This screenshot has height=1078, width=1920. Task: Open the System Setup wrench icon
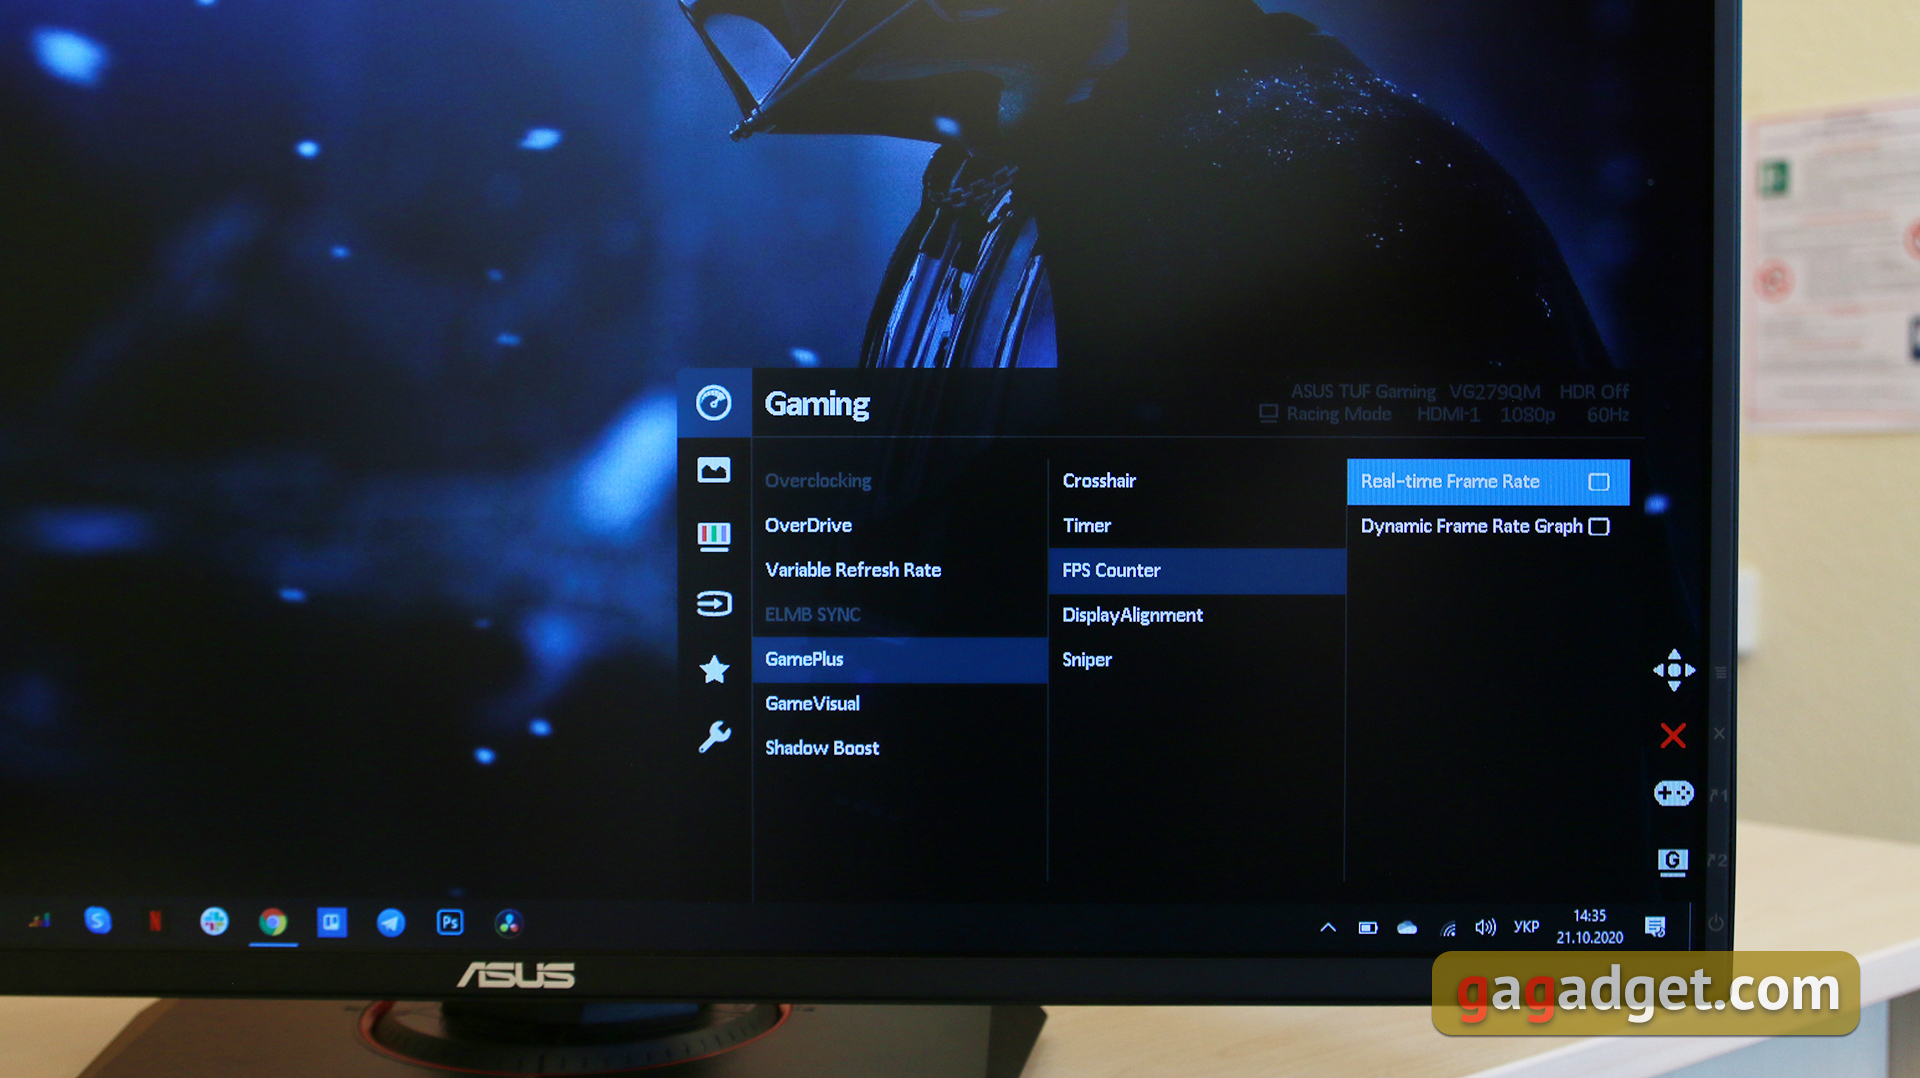click(714, 737)
